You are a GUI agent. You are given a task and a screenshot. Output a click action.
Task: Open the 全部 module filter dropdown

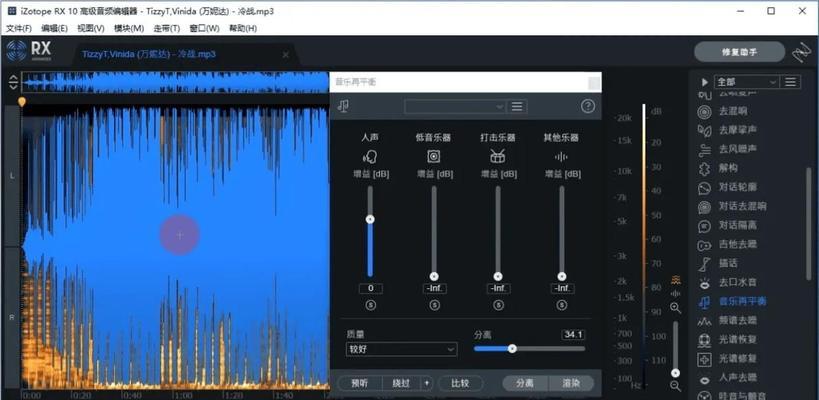(x=746, y=82)
